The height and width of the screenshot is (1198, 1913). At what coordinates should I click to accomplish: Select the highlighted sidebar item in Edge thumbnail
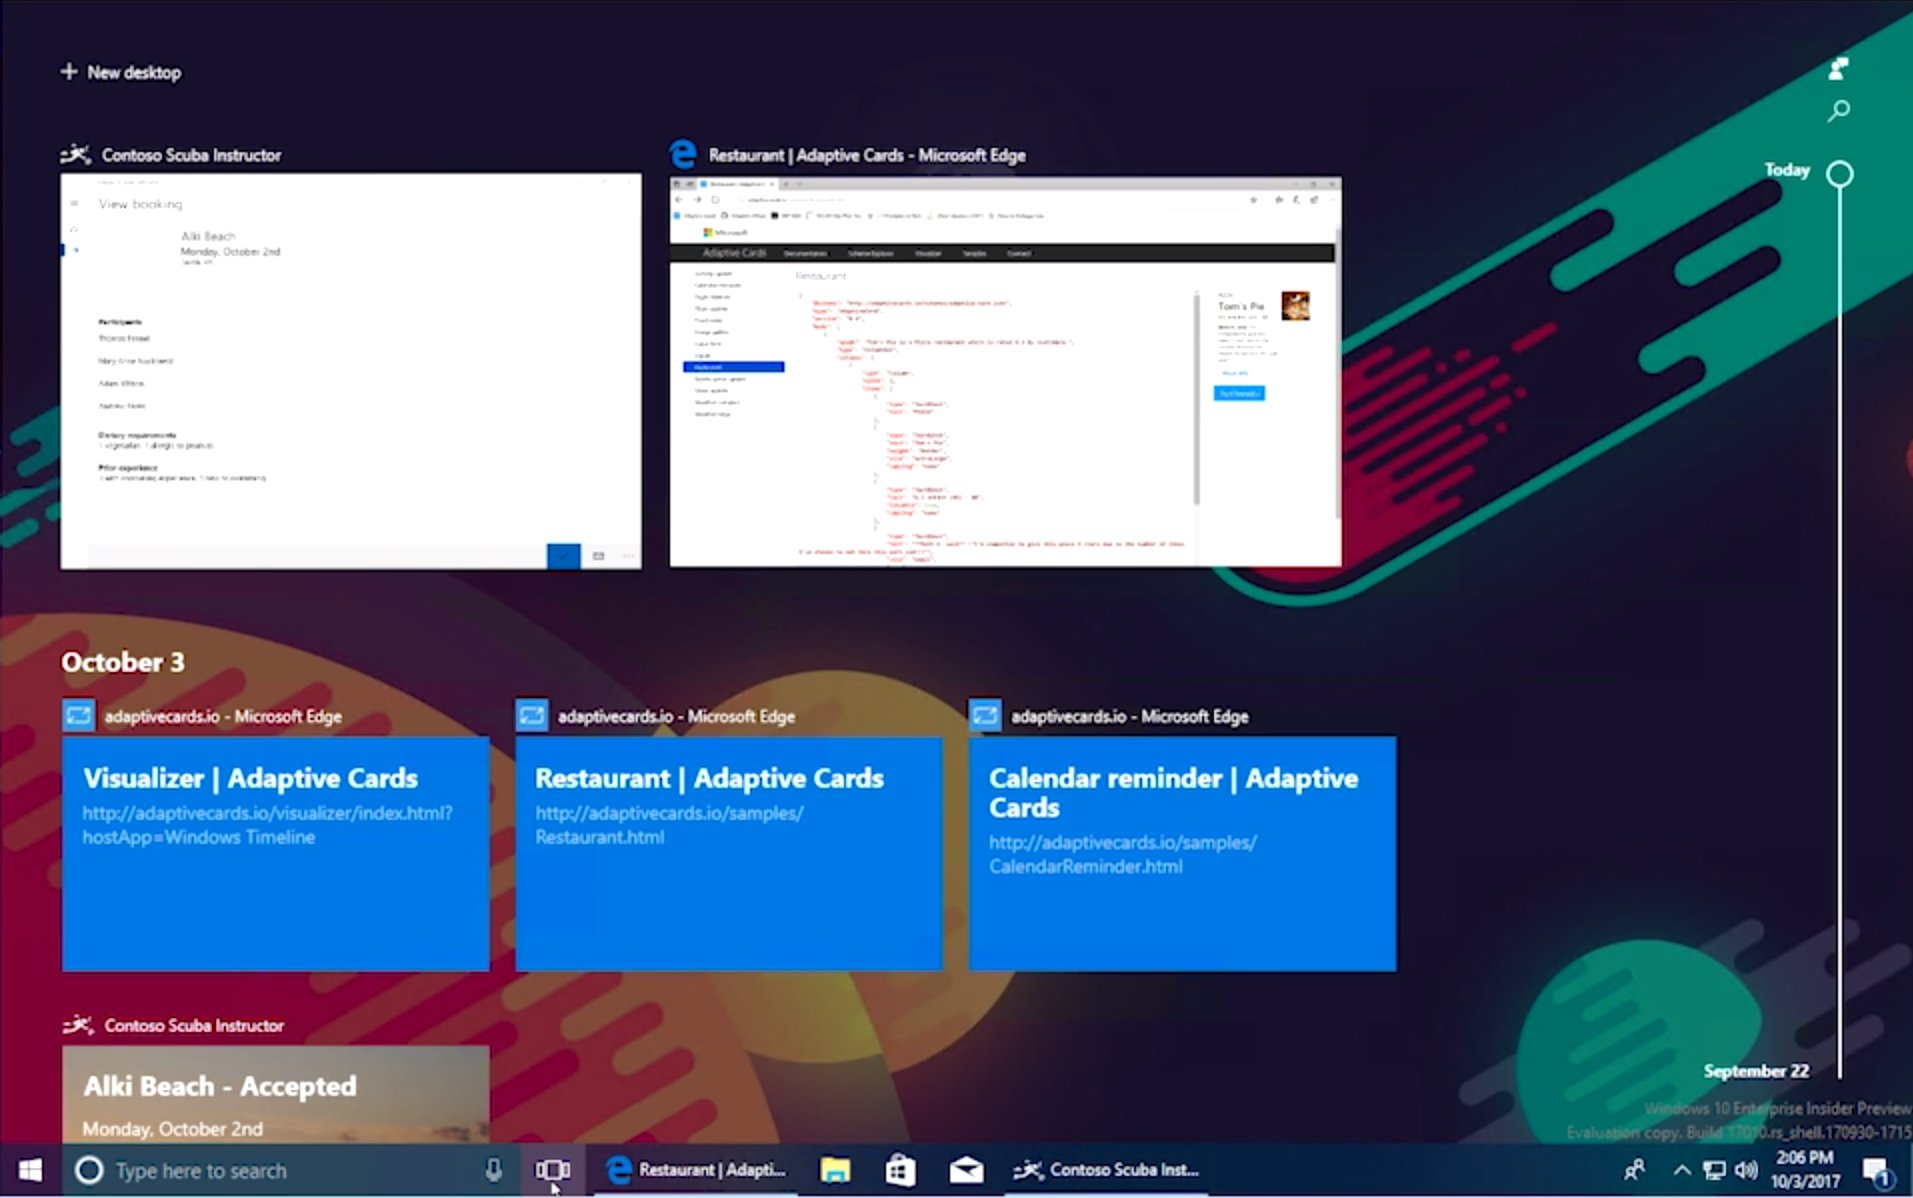[x=734, y=367]
